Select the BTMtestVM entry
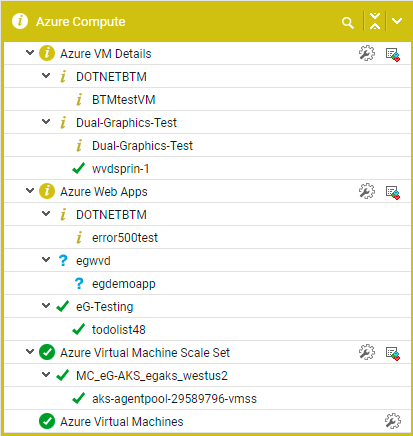Screen dimensions: 413x436 124,100
